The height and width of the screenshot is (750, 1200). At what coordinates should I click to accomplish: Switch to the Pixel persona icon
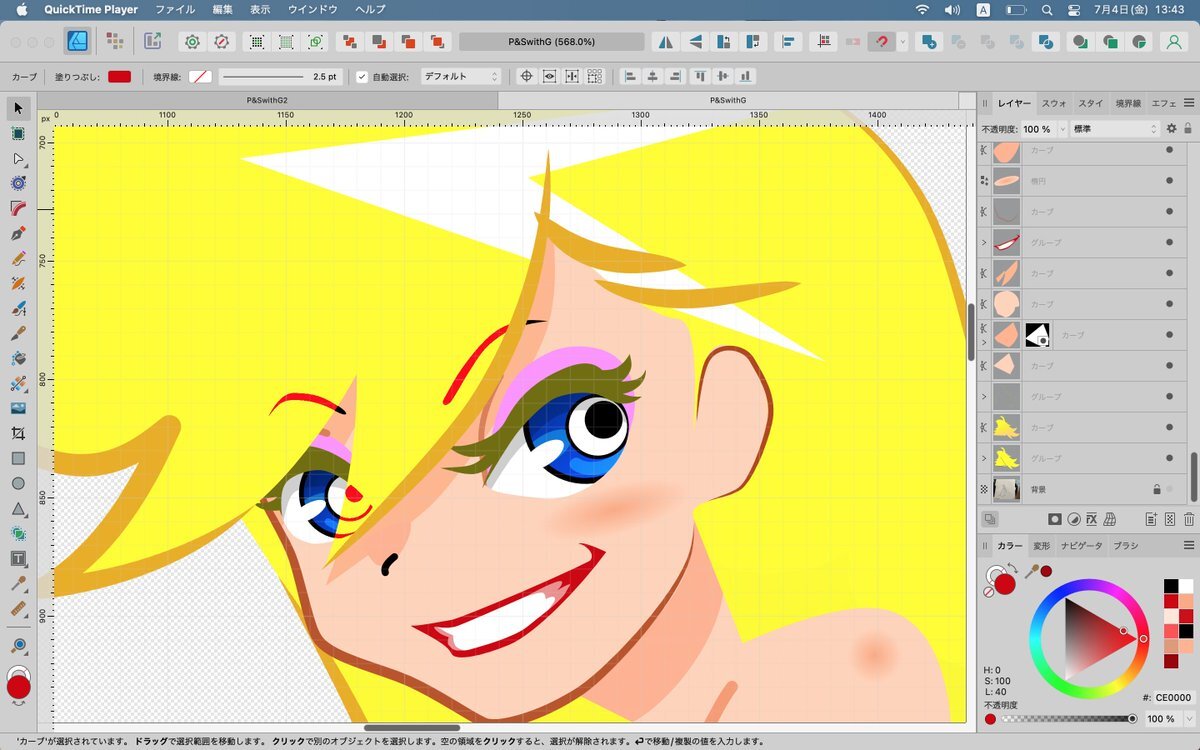coord(115,41)
